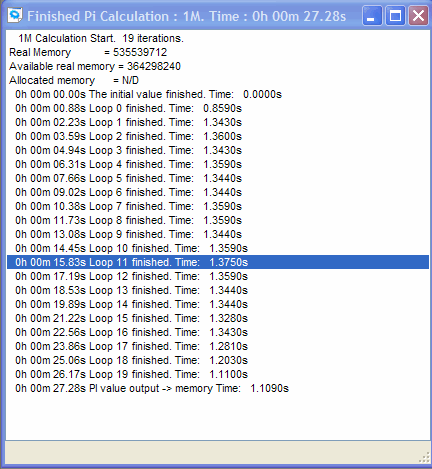This screenshot has width=432, height=469.
Task: Select the Loop 12 finished row
Action: [x=218, y=276]
